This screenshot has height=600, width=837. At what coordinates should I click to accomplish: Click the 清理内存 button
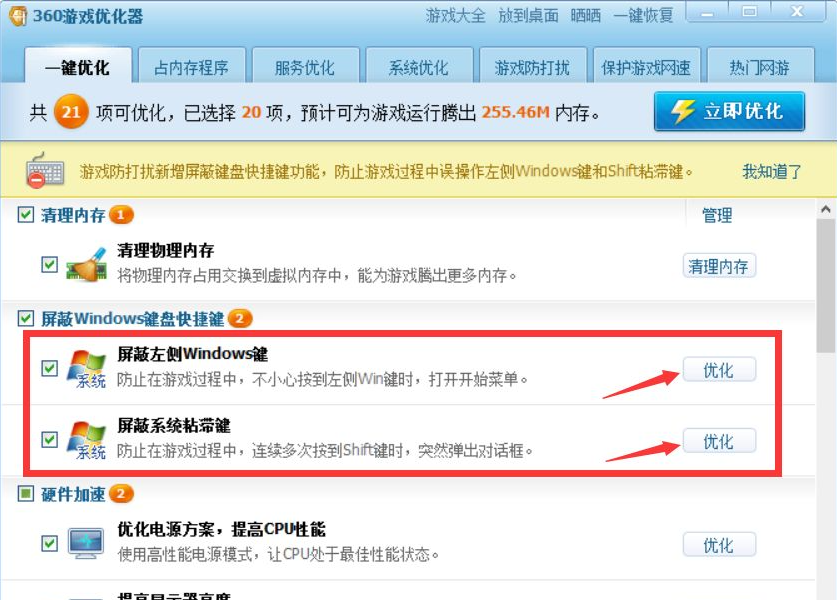coord(719,266)
